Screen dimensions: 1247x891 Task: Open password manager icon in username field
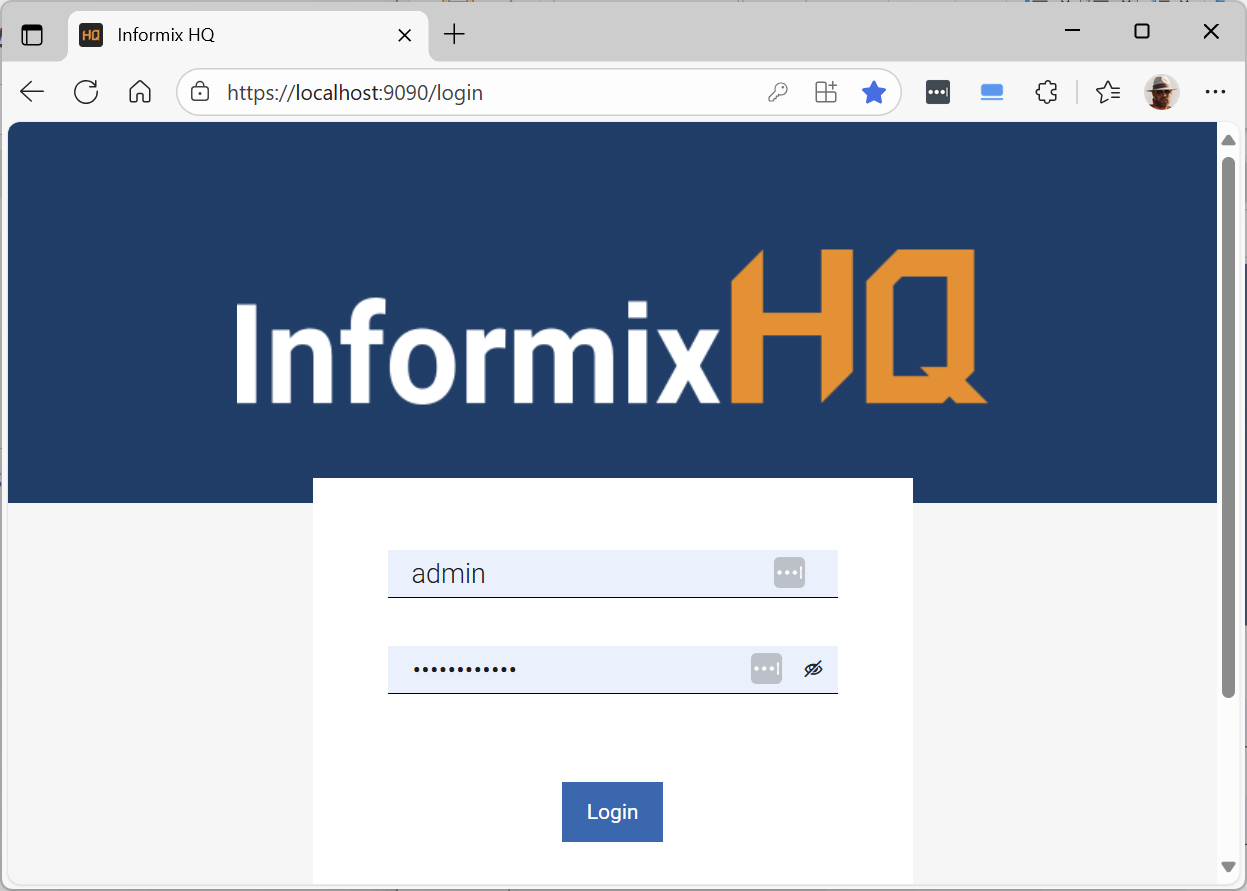(789, 573)
